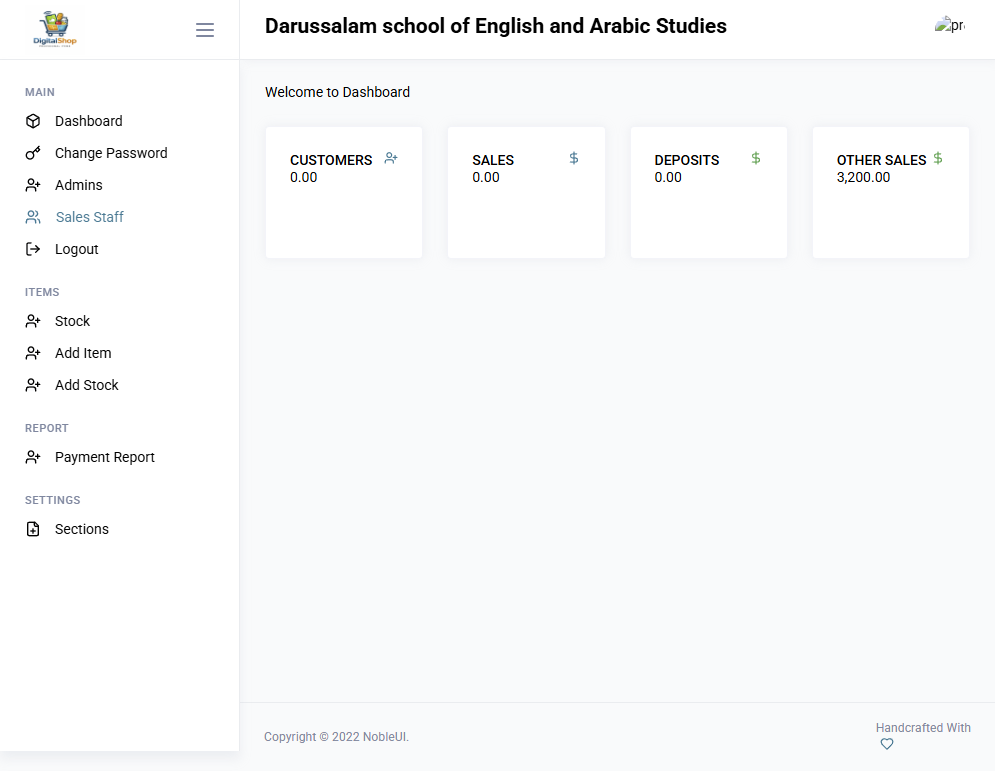The width and height of the screenshot is (995, 771).
Task: Click the MAIN section heading
Action: 40,92
